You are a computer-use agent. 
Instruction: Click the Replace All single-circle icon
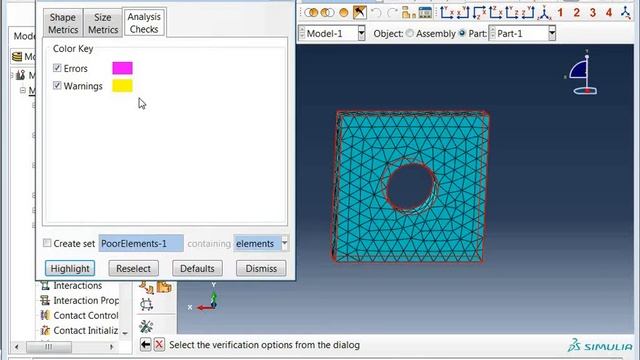(344, 13)
